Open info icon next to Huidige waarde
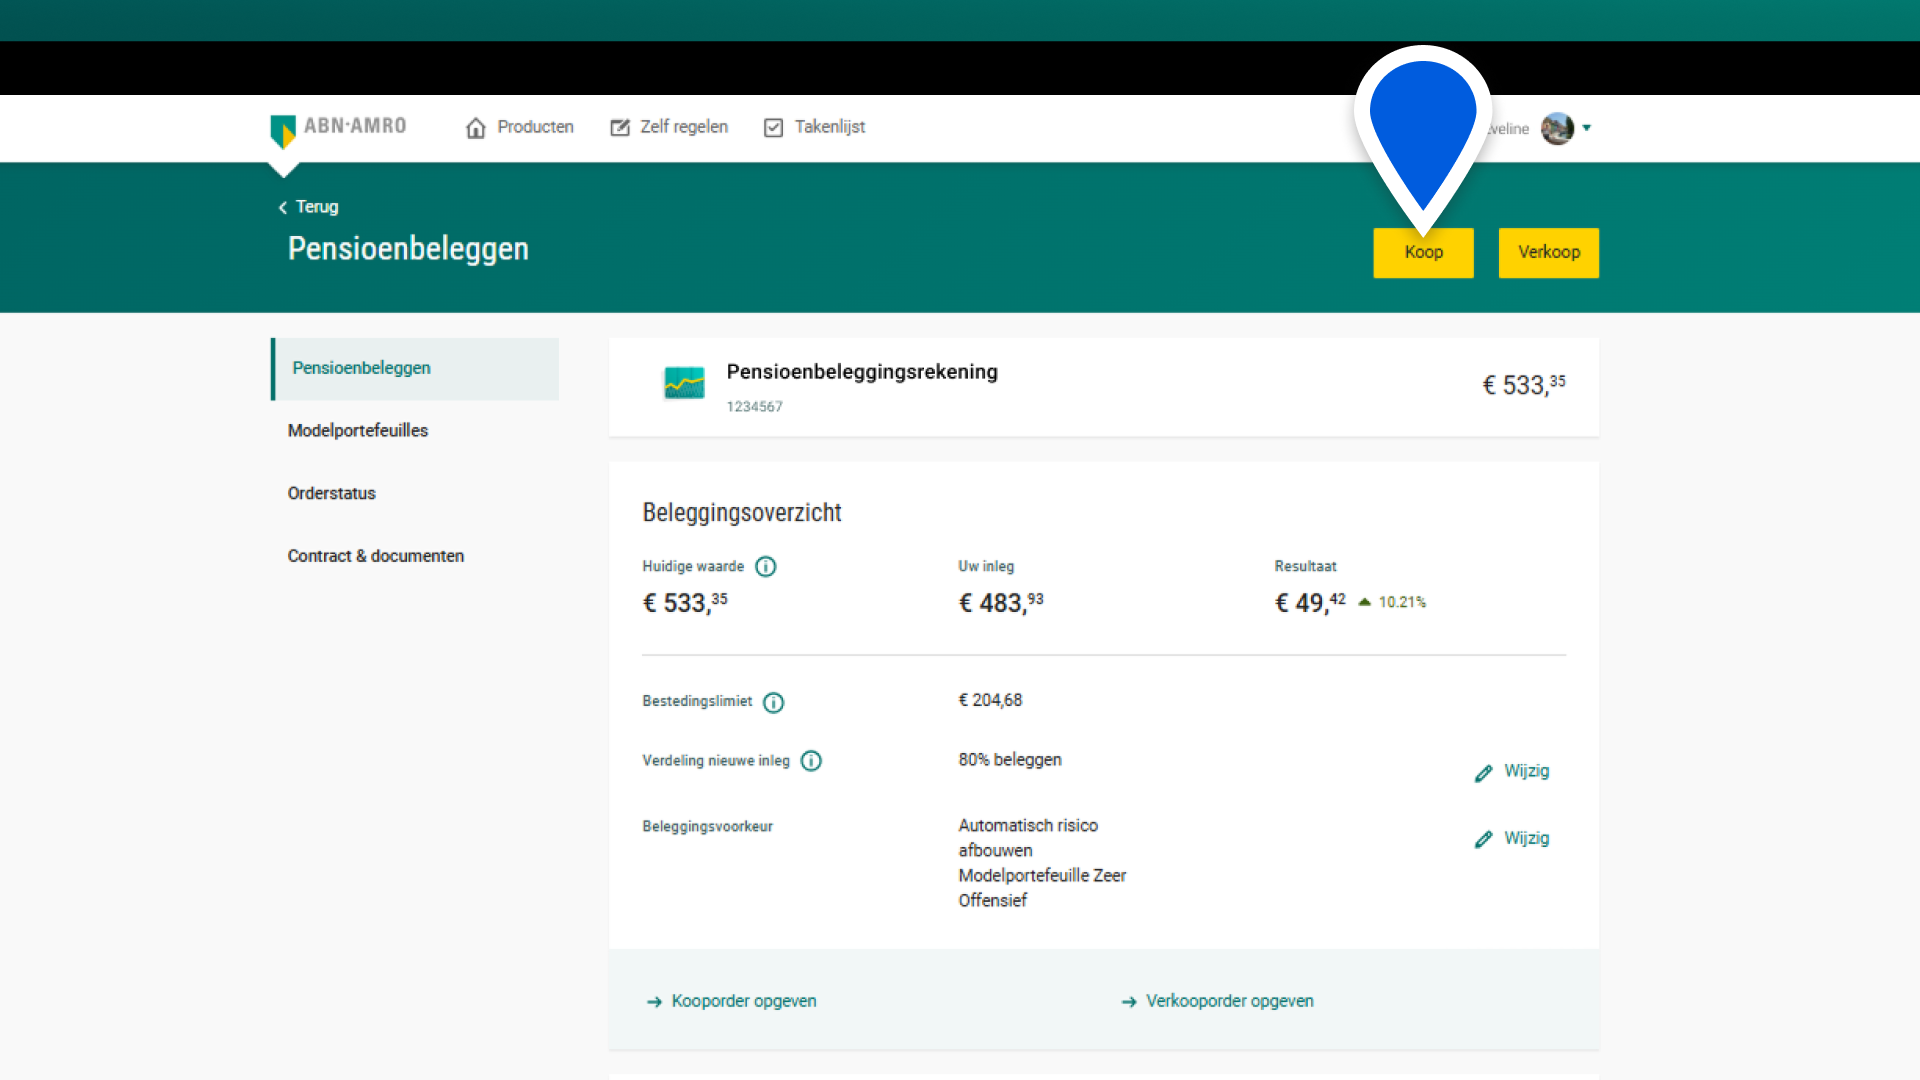 pos(766,567)
